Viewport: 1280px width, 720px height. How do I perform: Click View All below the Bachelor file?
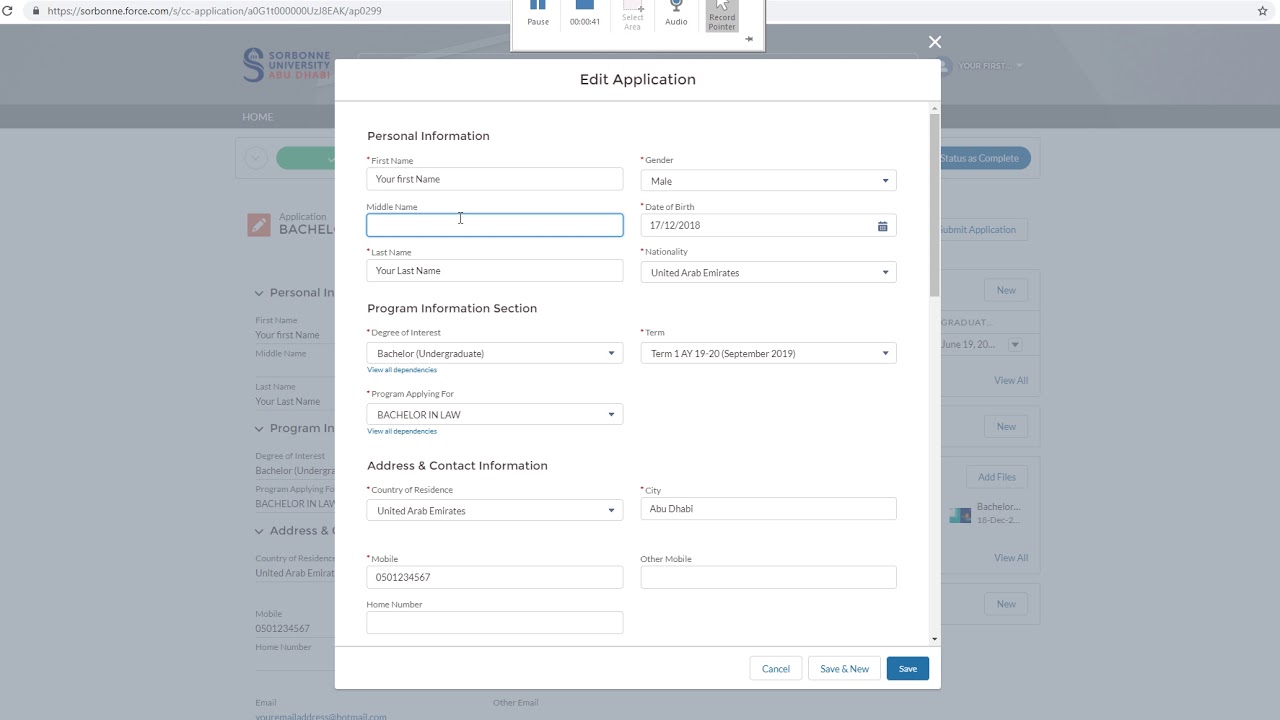pyautogui.click(x=1011, y=558)
